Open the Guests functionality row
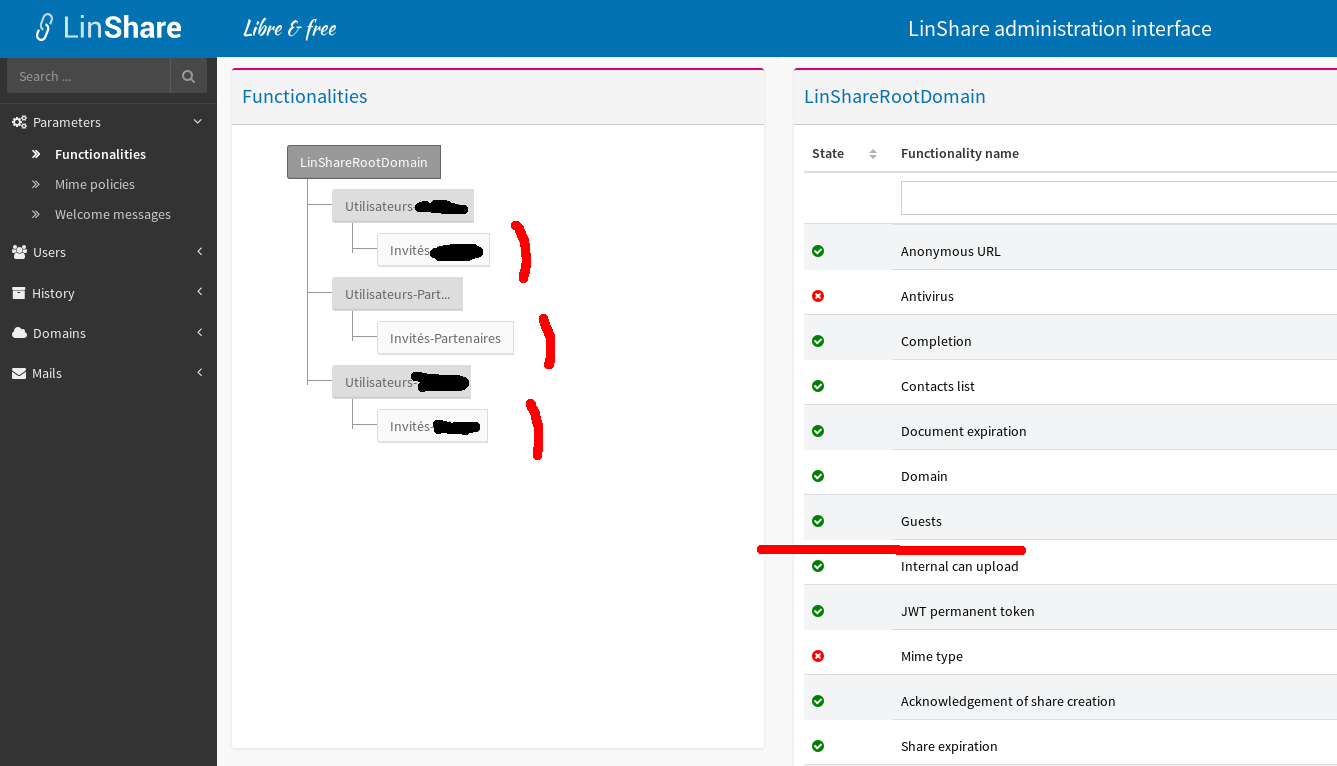Image resolution: width=1337 pixels, height=766 pixels. click(x=921, y=521)
